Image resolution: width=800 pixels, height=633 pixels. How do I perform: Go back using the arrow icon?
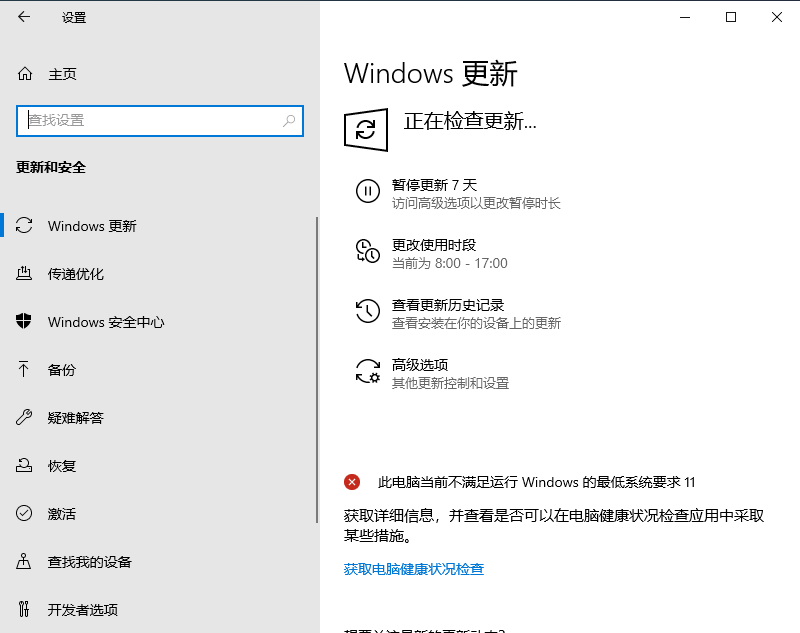(23, 17)
